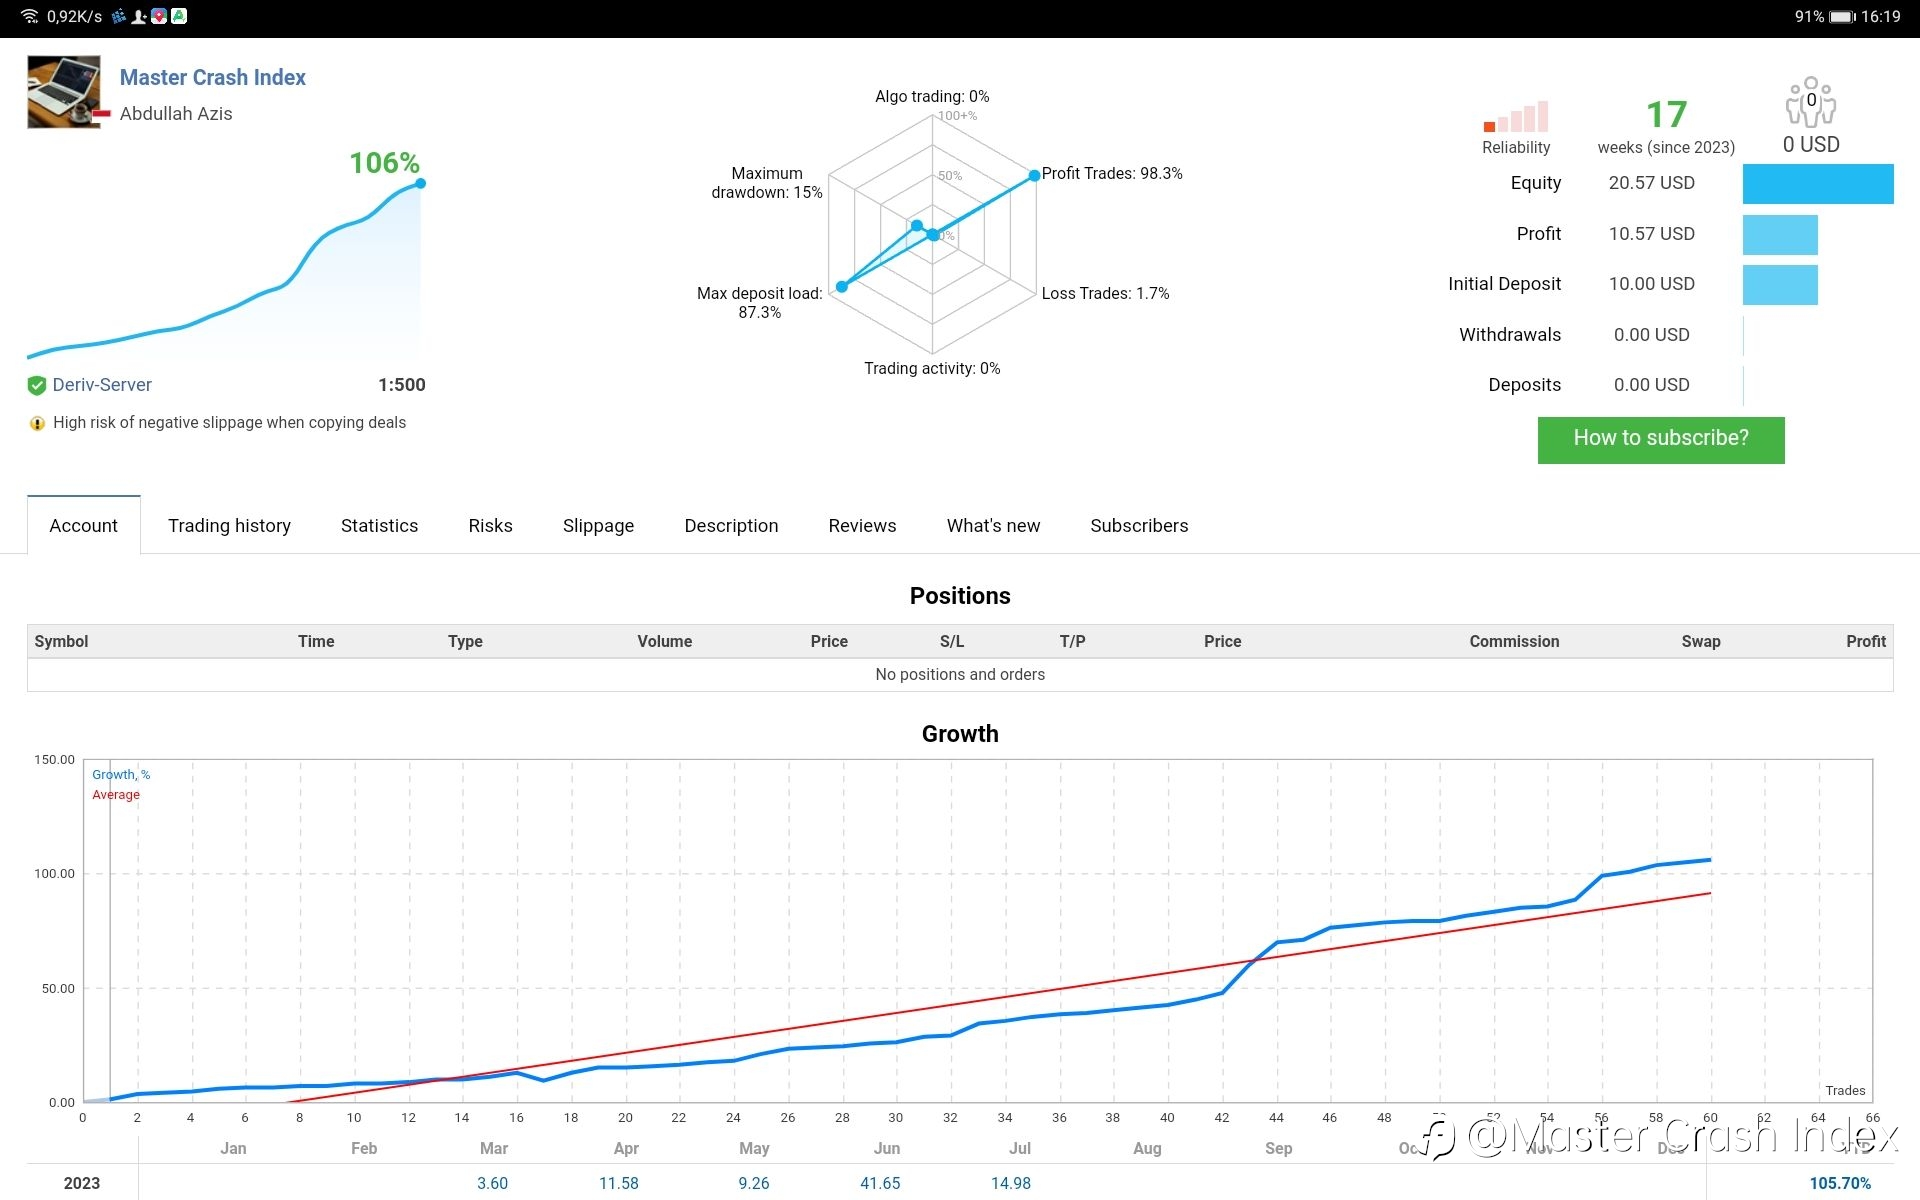Image resolution: width=1920 pixels, height=1200 pixels.
Task: Click the 106% growth endpoint dot
Action: 420,183
